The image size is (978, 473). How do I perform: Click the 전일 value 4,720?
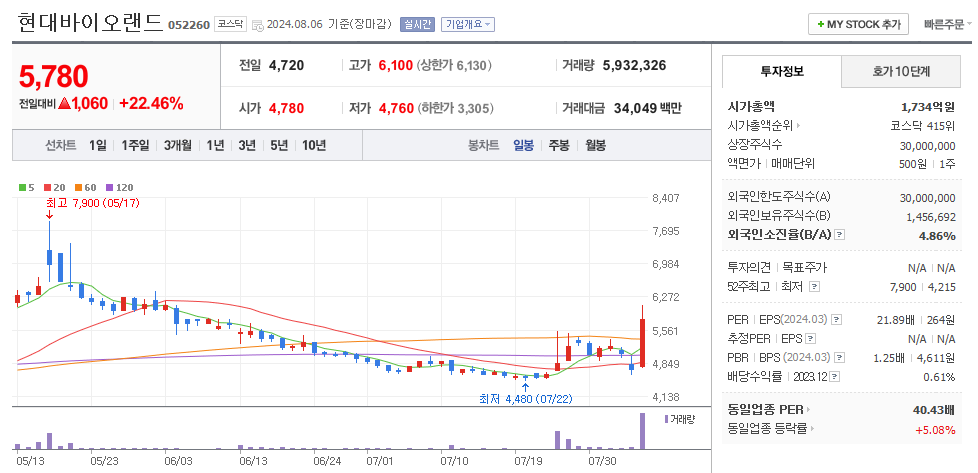(286, 65)
